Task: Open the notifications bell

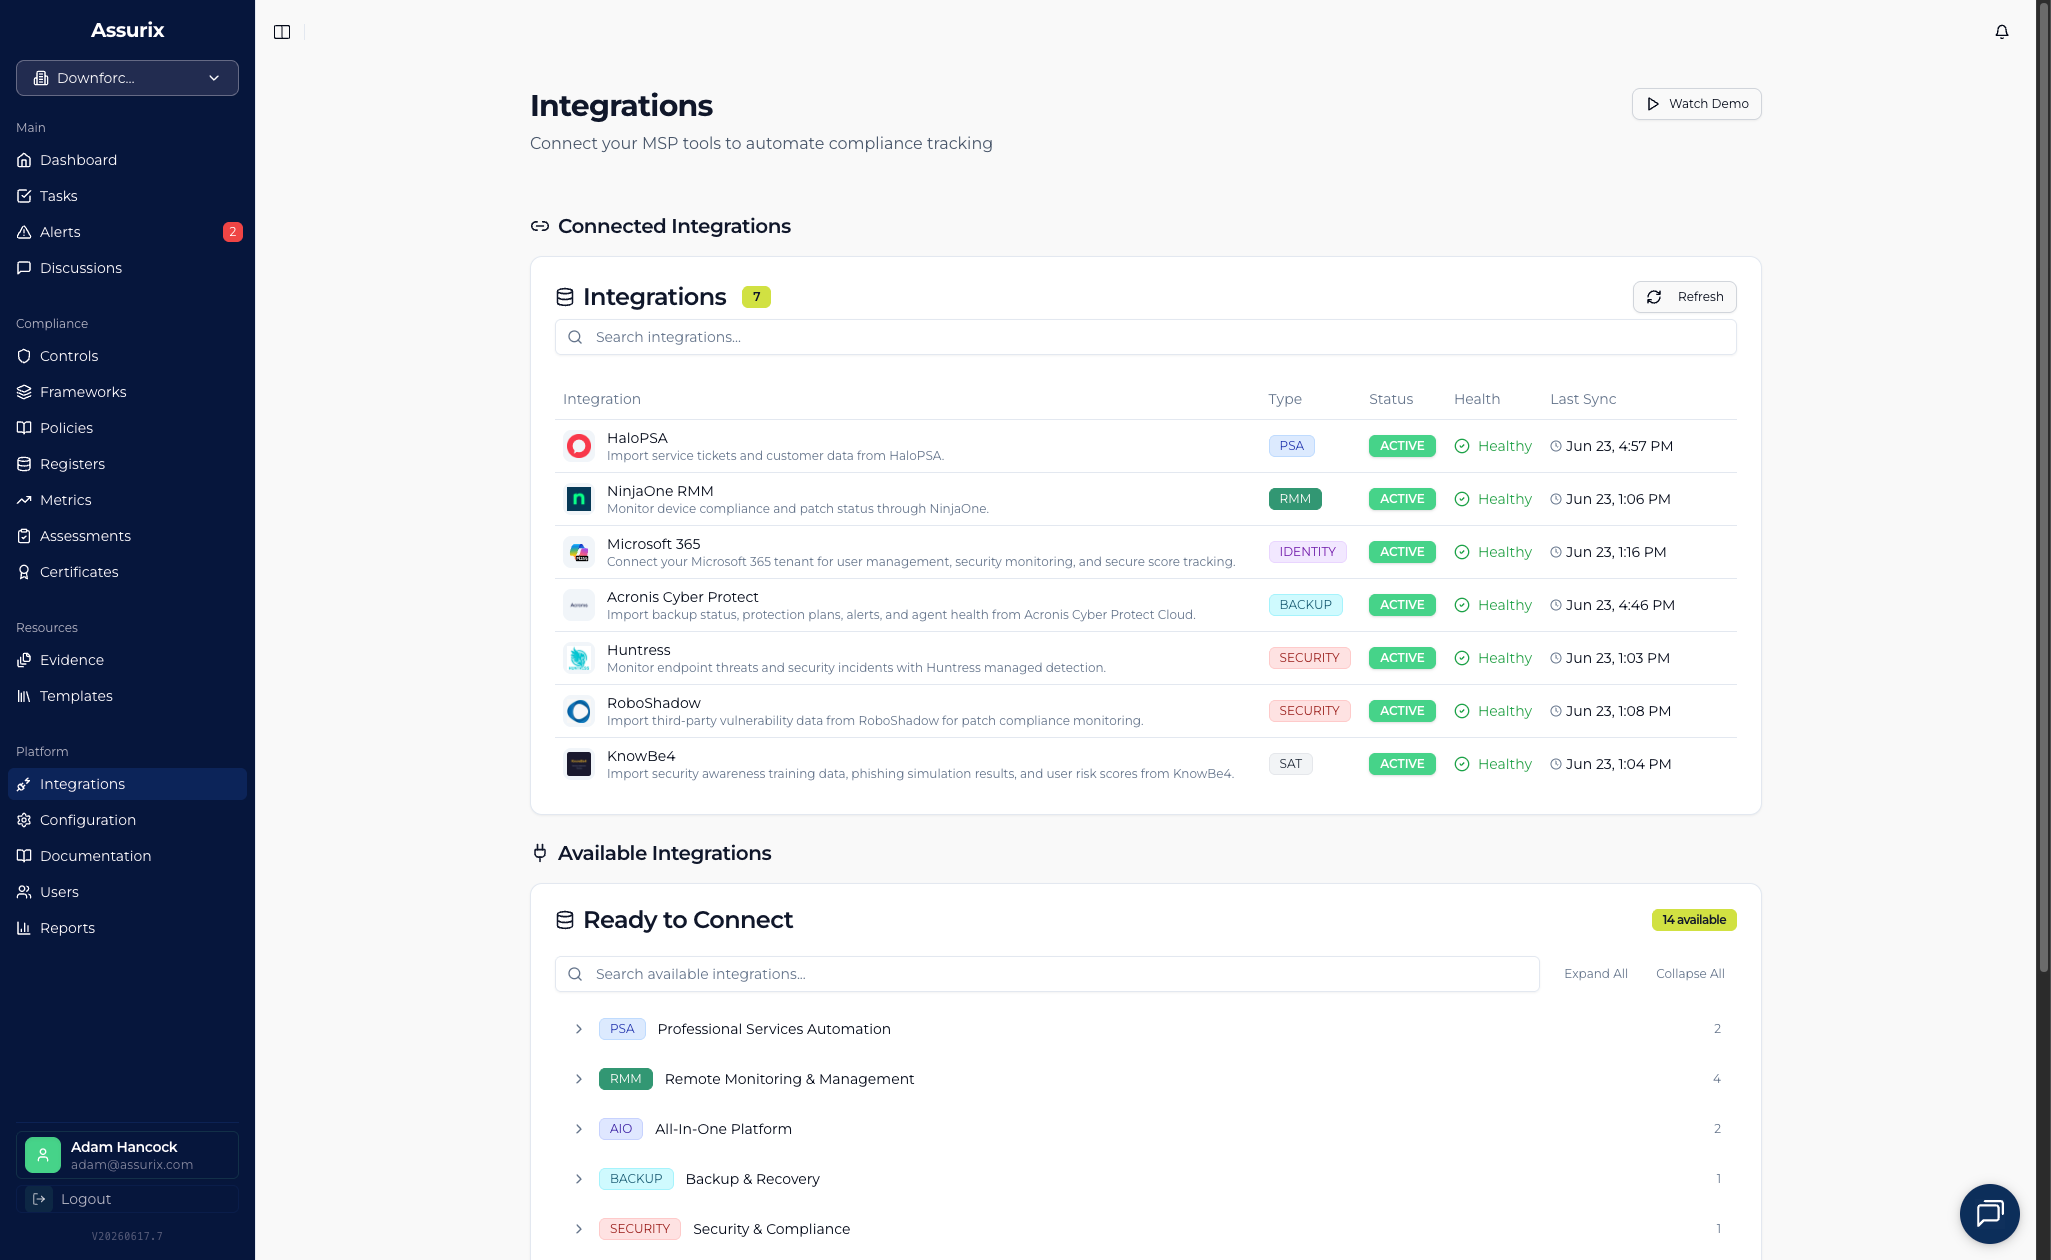Action: (2002, 32)
